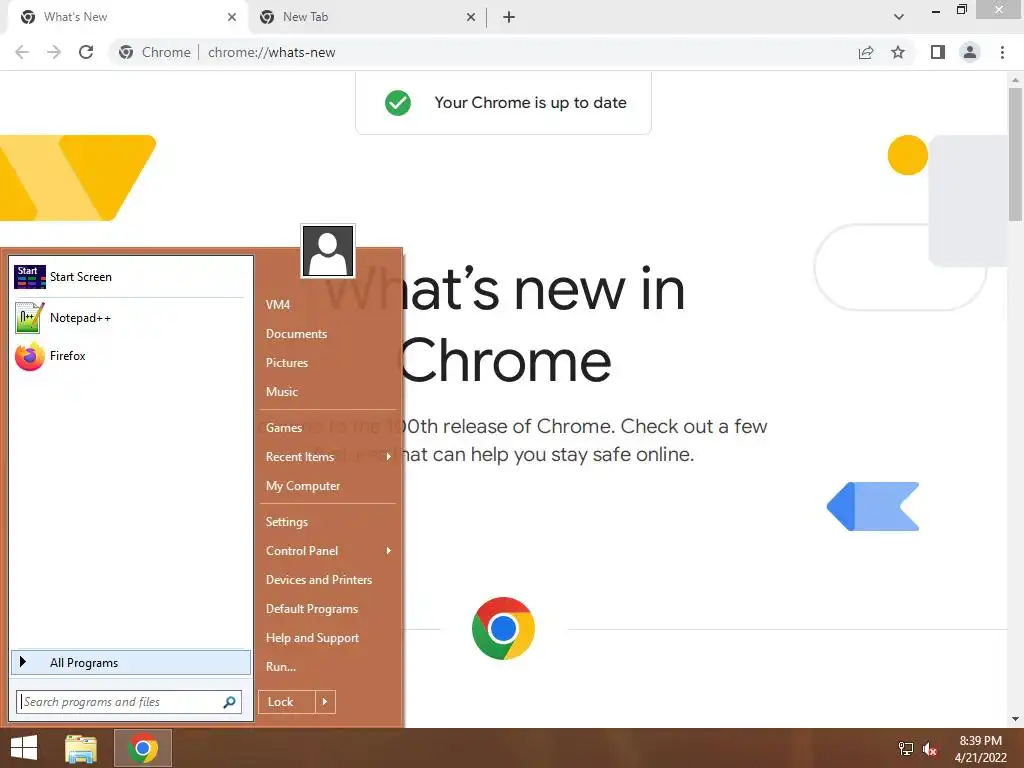Click the Lock button
Screen dimensions: 1024x768
[x=287, y=702]
